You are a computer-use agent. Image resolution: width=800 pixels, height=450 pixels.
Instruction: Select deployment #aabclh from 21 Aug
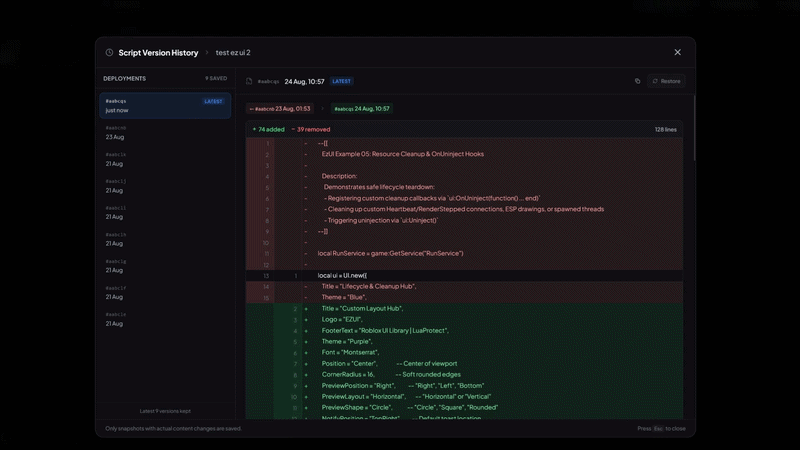point(165,239)
